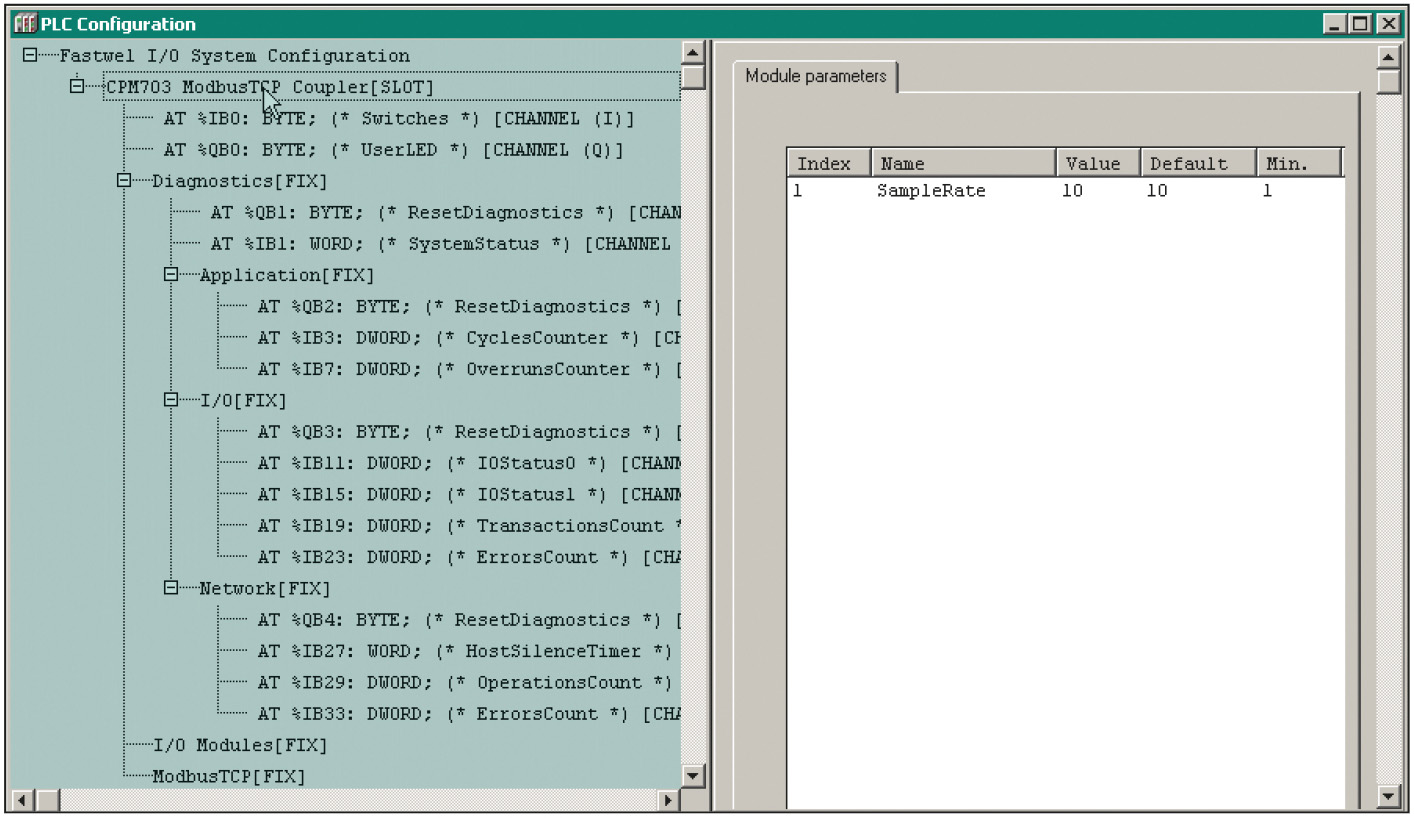
Task: Click the tree pane scroll right arrow
Action: point(669,799)
